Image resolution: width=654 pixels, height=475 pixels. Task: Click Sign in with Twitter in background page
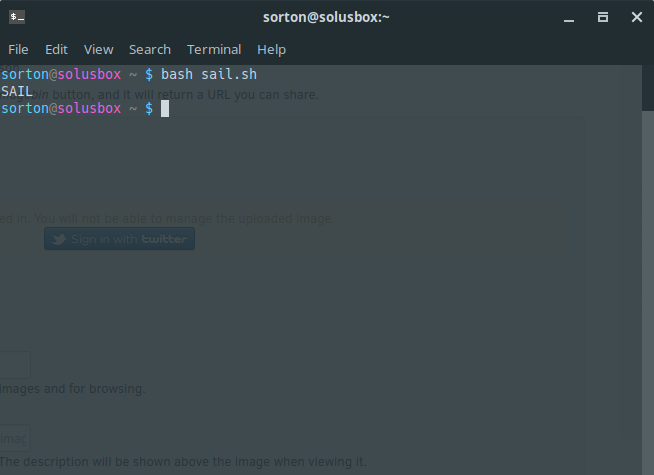click(x=119, y=239)
